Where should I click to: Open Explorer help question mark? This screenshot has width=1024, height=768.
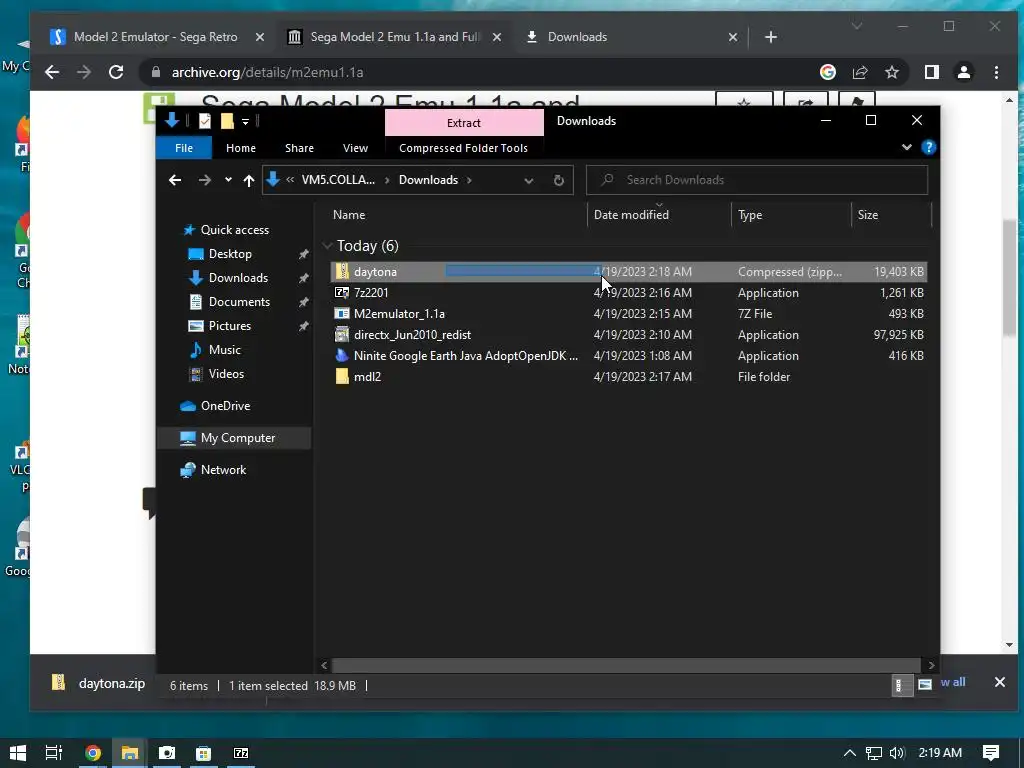tap(928, 148)
